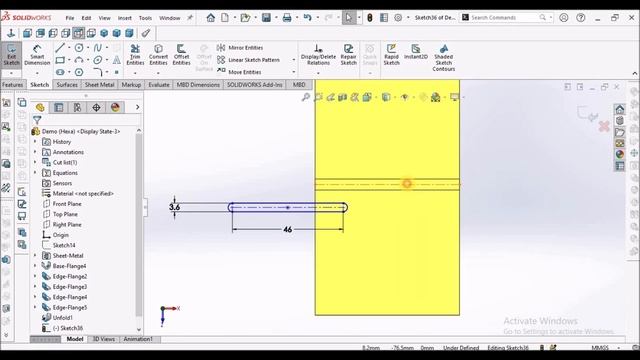Click the Exit Sketch button
The width and height of the screenshot is (640, 360).
[11, 55]
